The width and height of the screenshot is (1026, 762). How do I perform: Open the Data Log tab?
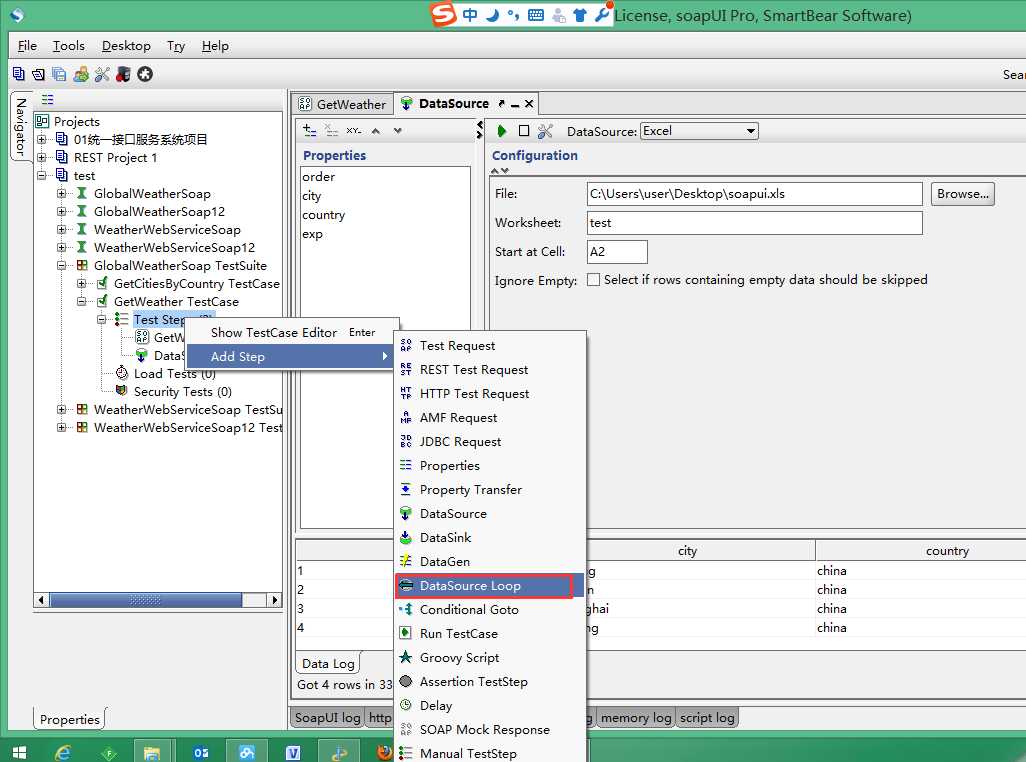pos(328,663)
